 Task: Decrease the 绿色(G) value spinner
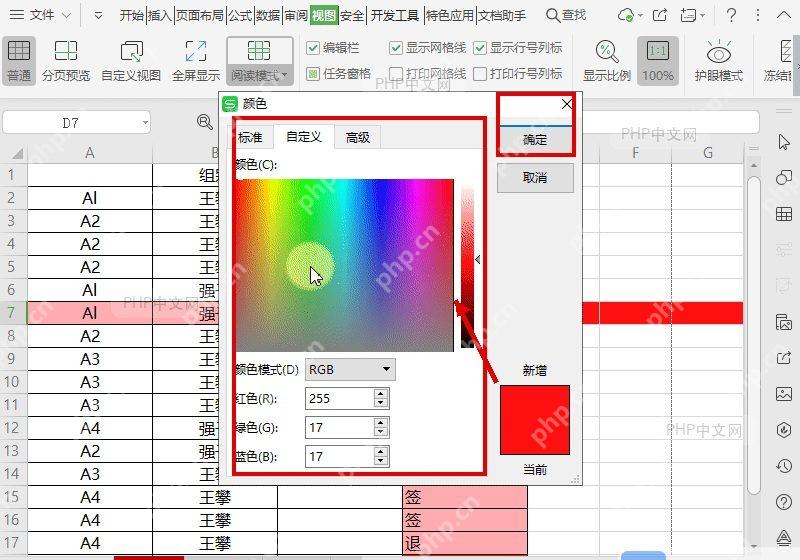tap(381, 432)
